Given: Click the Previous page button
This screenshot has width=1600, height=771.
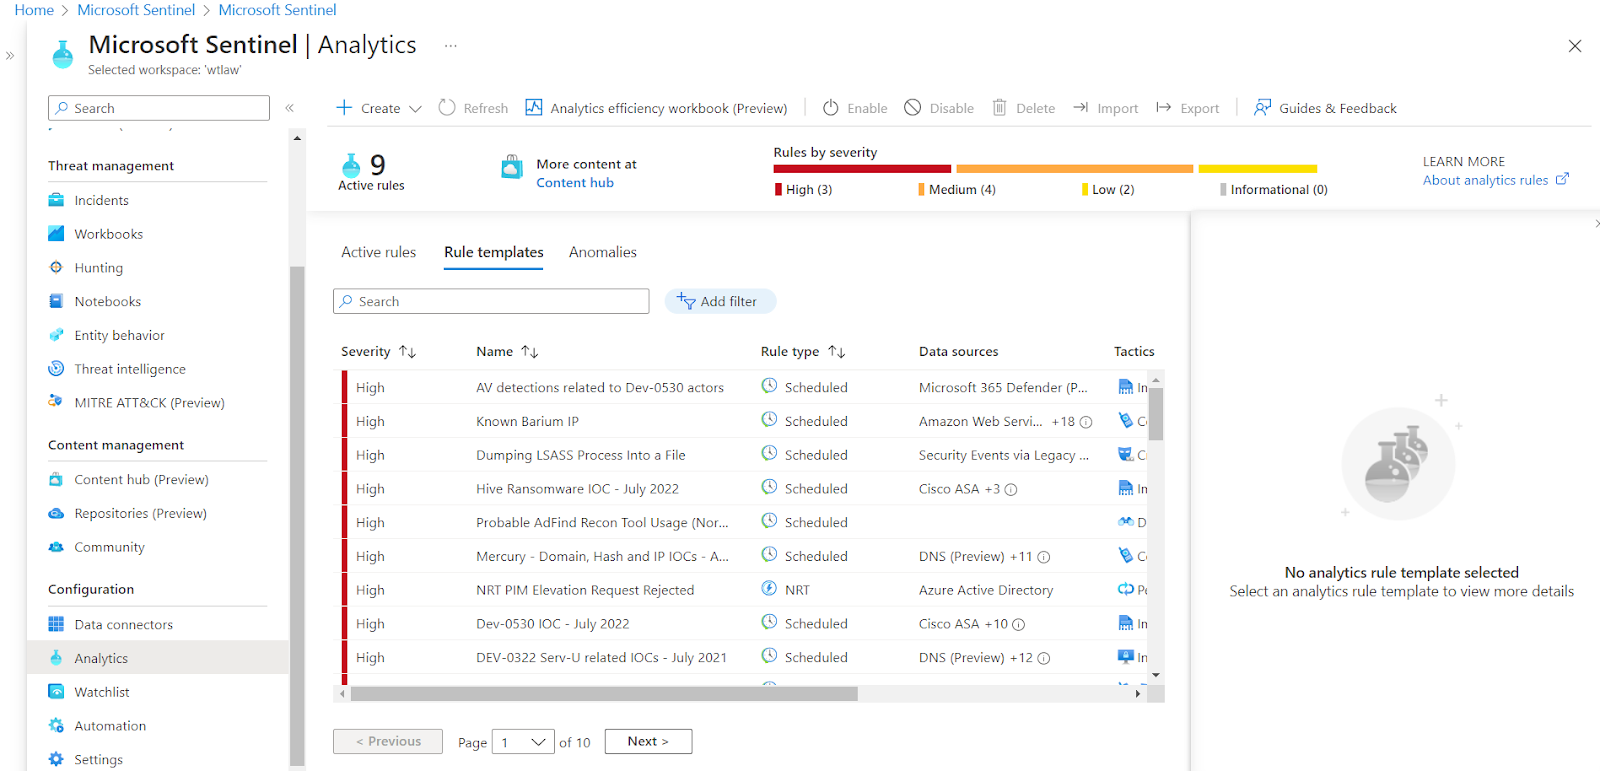Looking at the screenshot, I should [x=388, y=741].
